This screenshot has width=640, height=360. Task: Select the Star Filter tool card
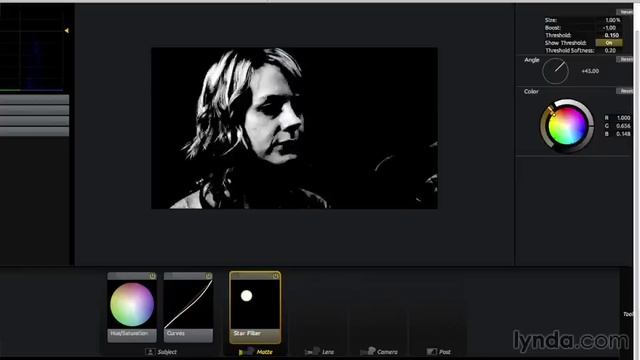point(255,307)
